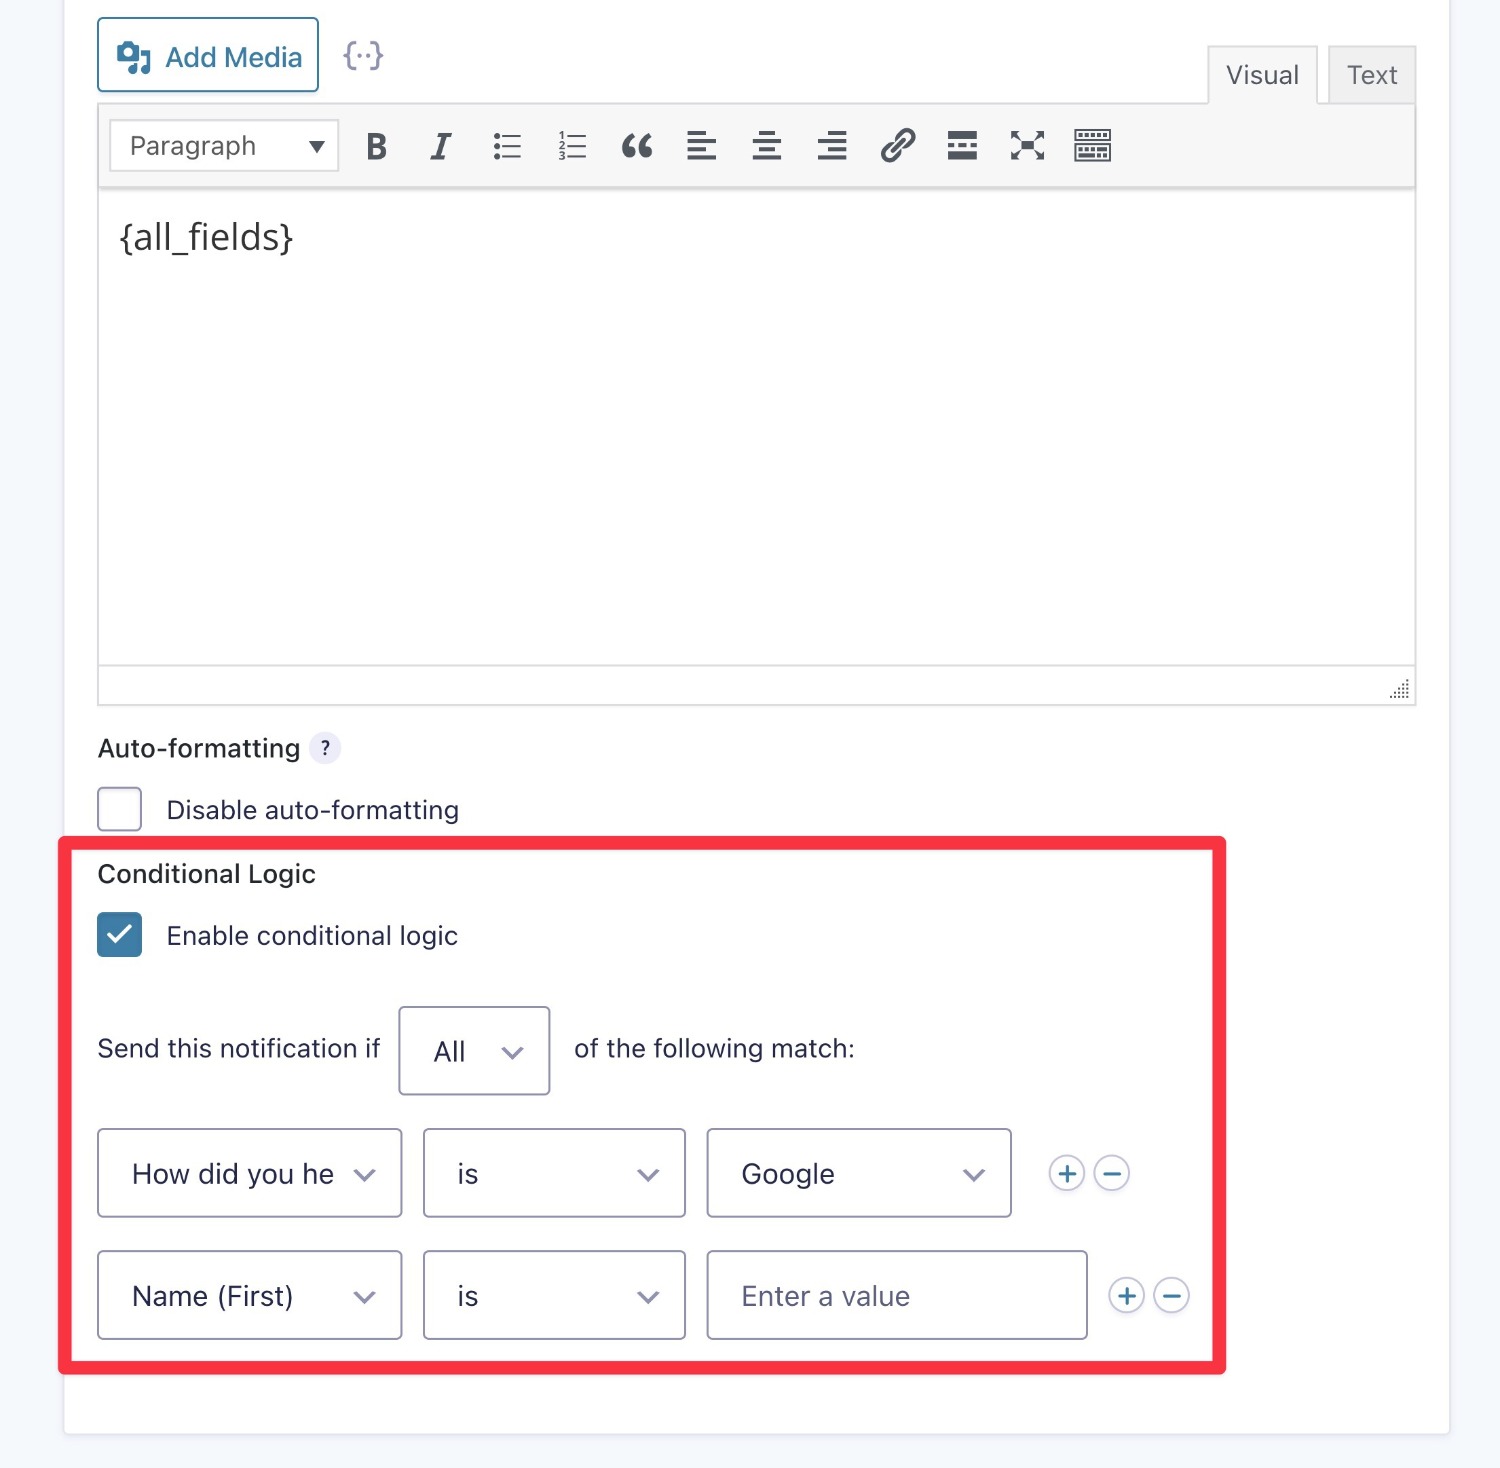Open the Name (First) field dropdown
Viewport: 1500px width, 1468px height.
[250, 1295]
